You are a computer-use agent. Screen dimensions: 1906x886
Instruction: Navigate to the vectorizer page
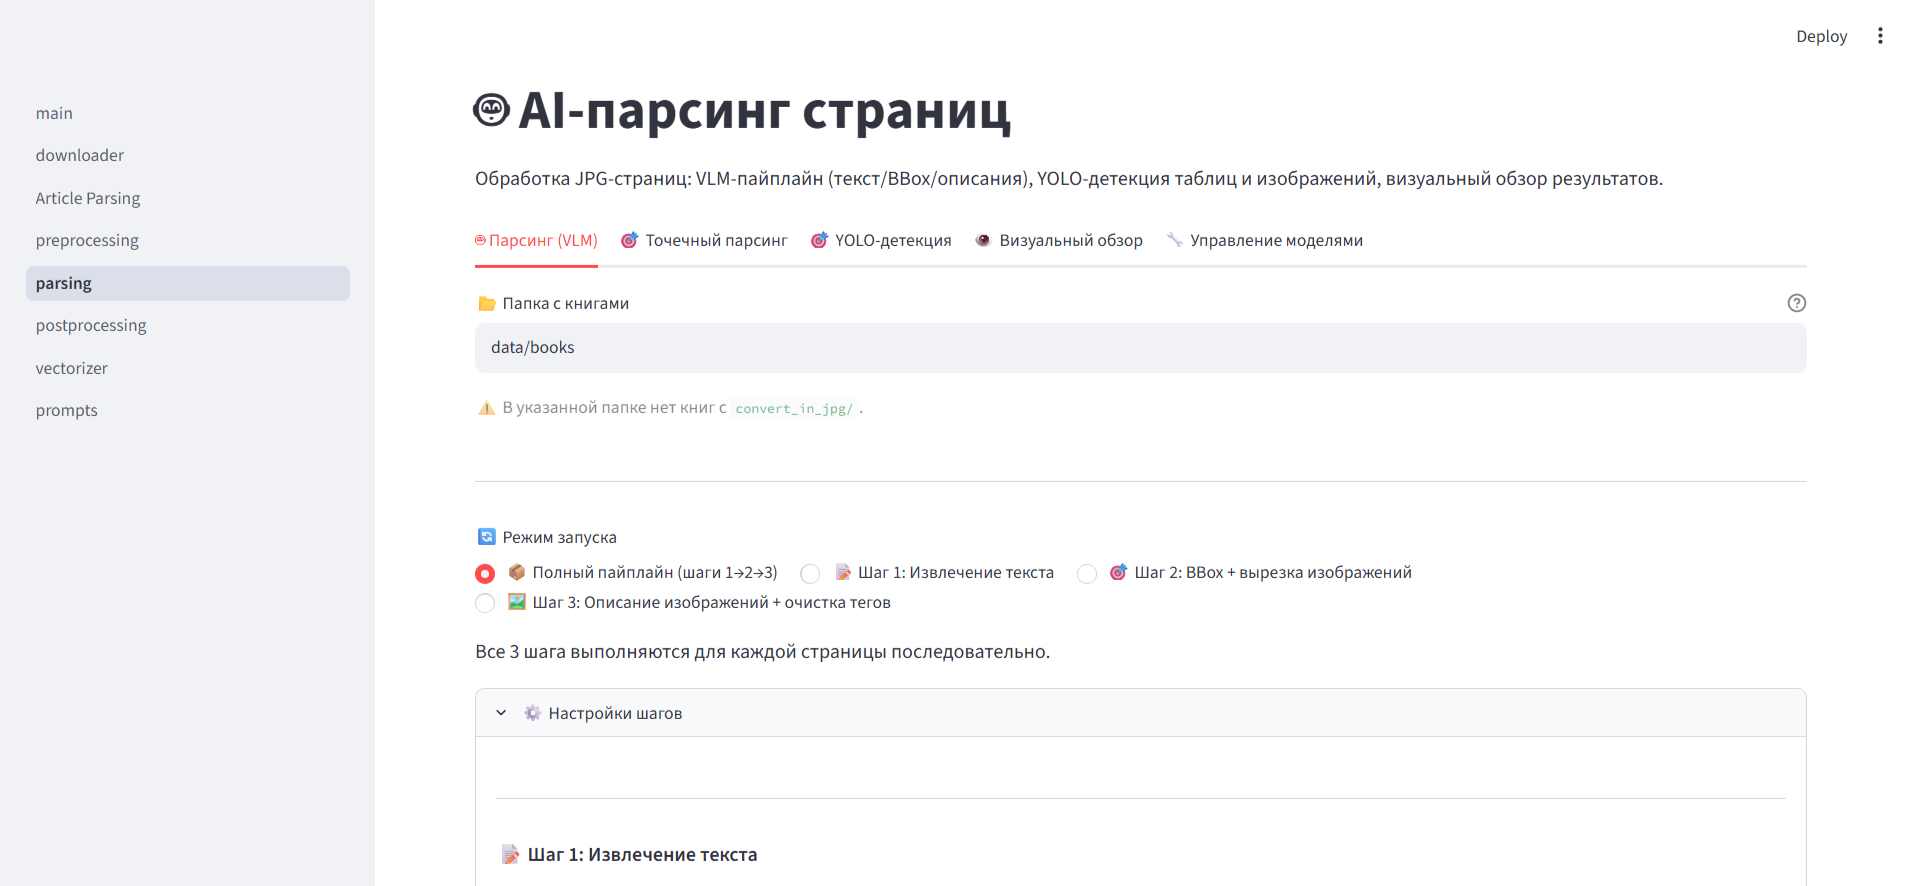(188, 368)
